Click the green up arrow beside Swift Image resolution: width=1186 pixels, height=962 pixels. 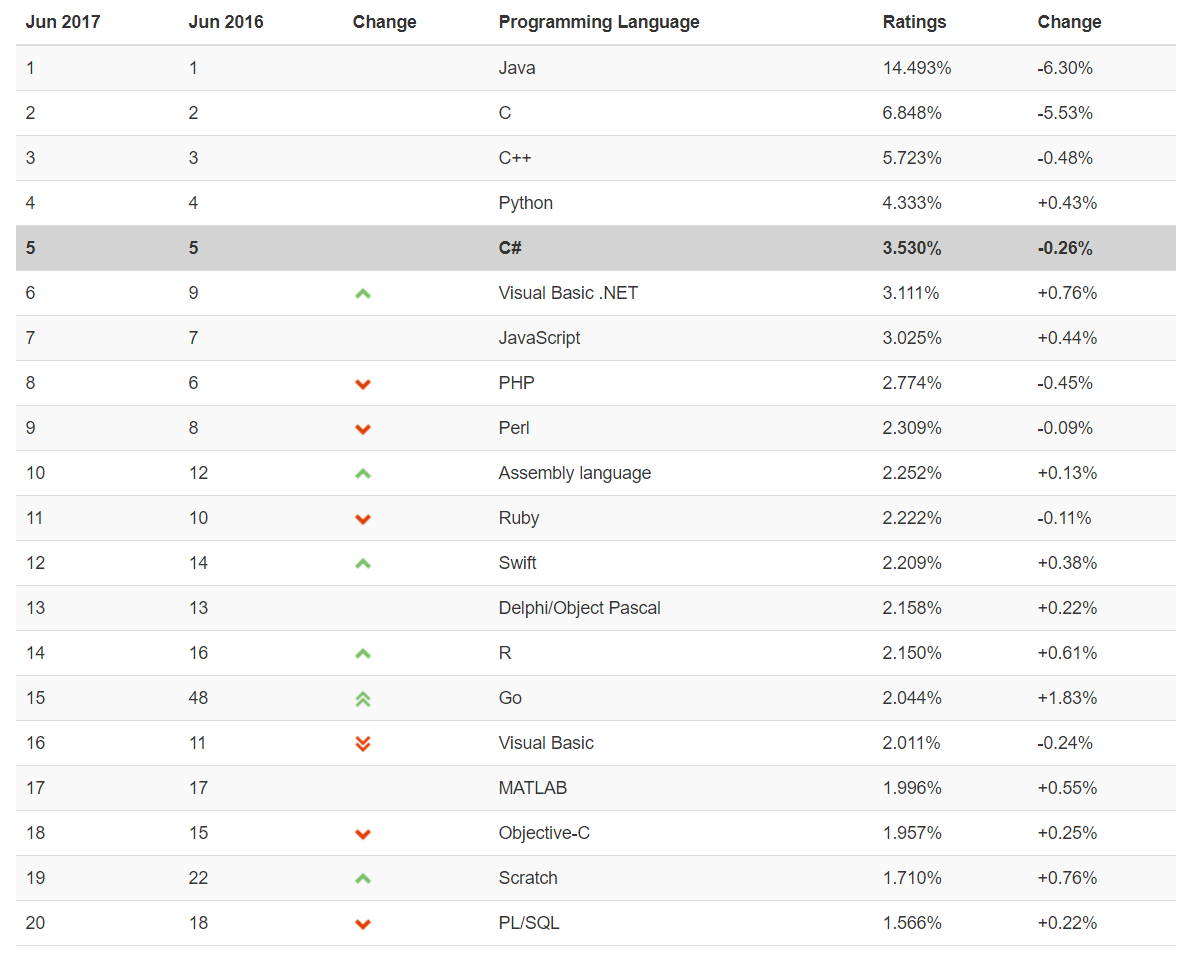(x=363, y=564)
